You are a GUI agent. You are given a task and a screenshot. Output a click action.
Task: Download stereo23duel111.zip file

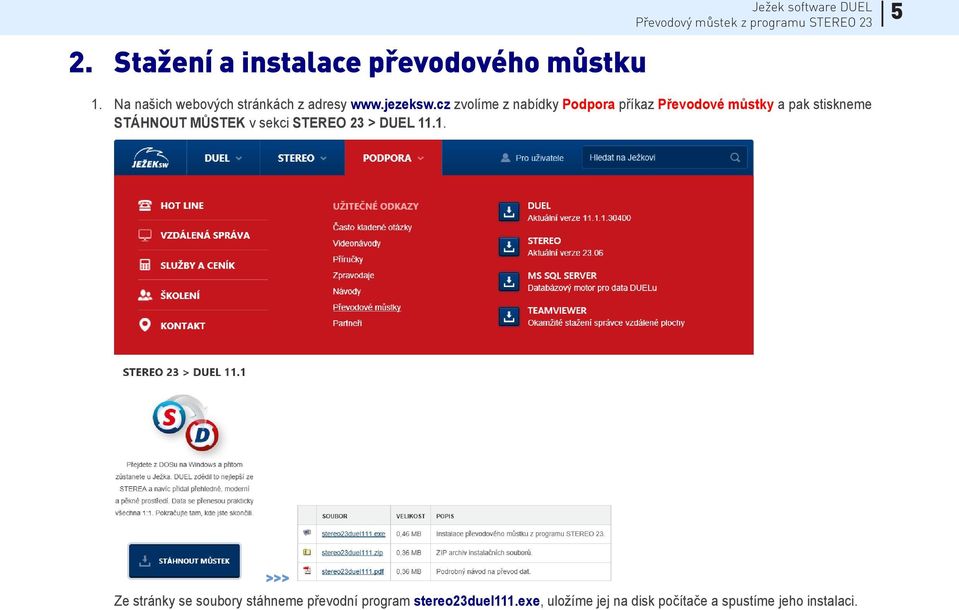pos(352,552)
